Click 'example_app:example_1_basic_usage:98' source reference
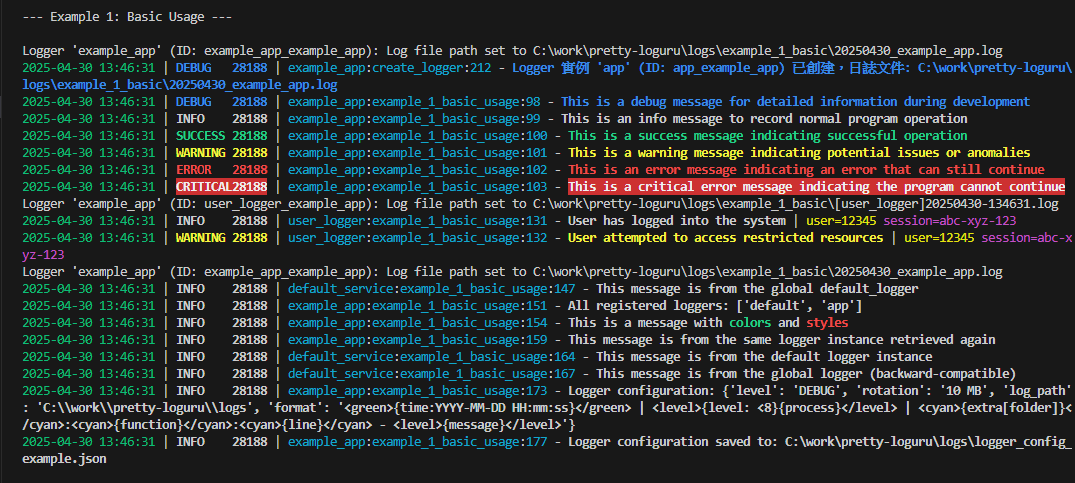This screenshot has height=483, width=1075. pos(414,102)
